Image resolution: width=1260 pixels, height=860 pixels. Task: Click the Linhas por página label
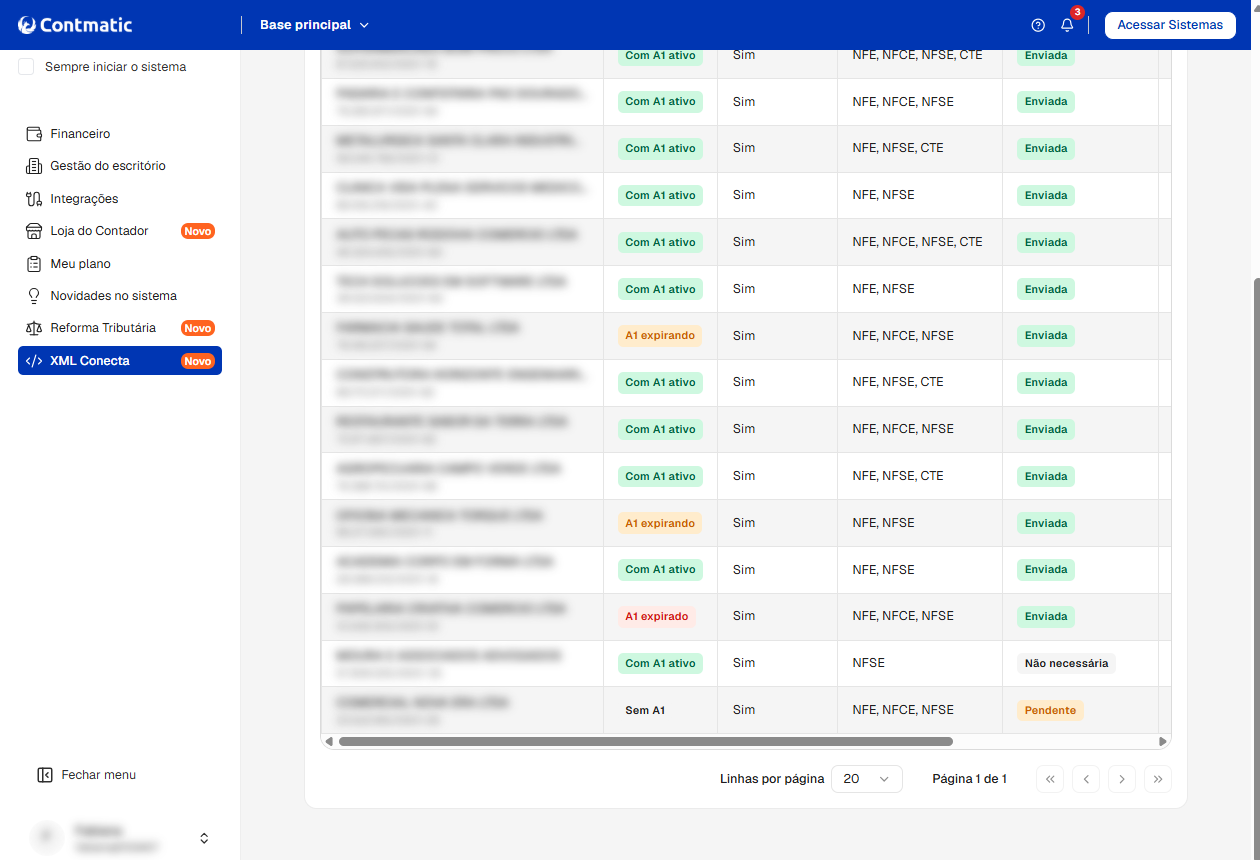click(772, 779)
